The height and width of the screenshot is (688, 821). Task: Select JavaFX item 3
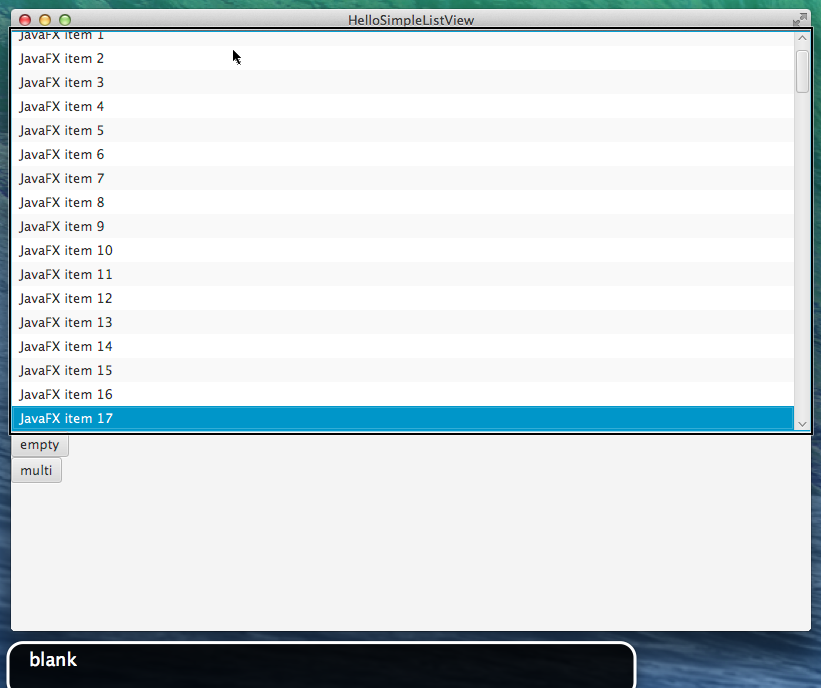point(62,82)
